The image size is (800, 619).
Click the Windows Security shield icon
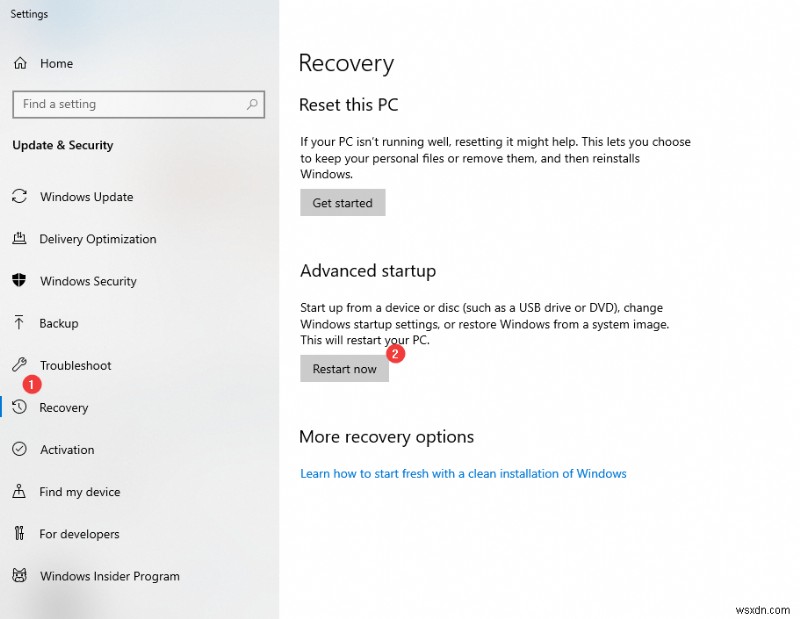point(19,281)
